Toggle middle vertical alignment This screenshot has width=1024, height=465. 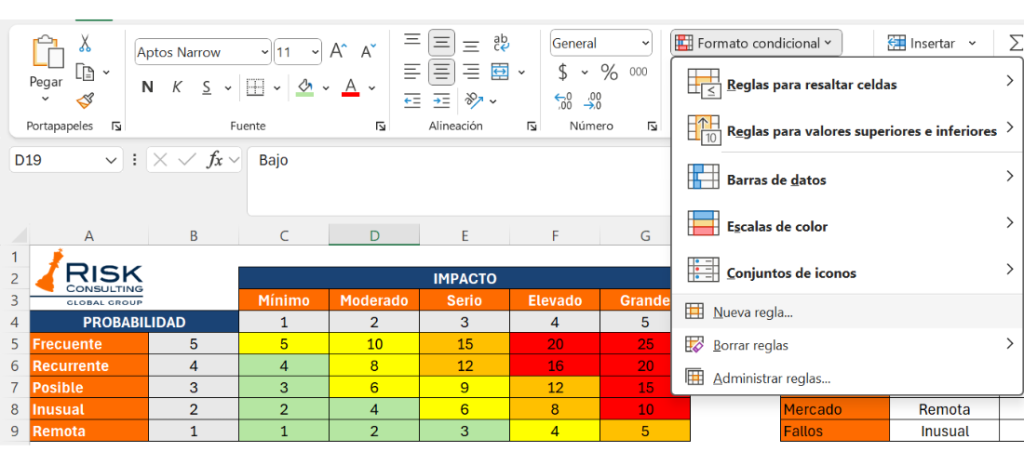tap(441, 43)
